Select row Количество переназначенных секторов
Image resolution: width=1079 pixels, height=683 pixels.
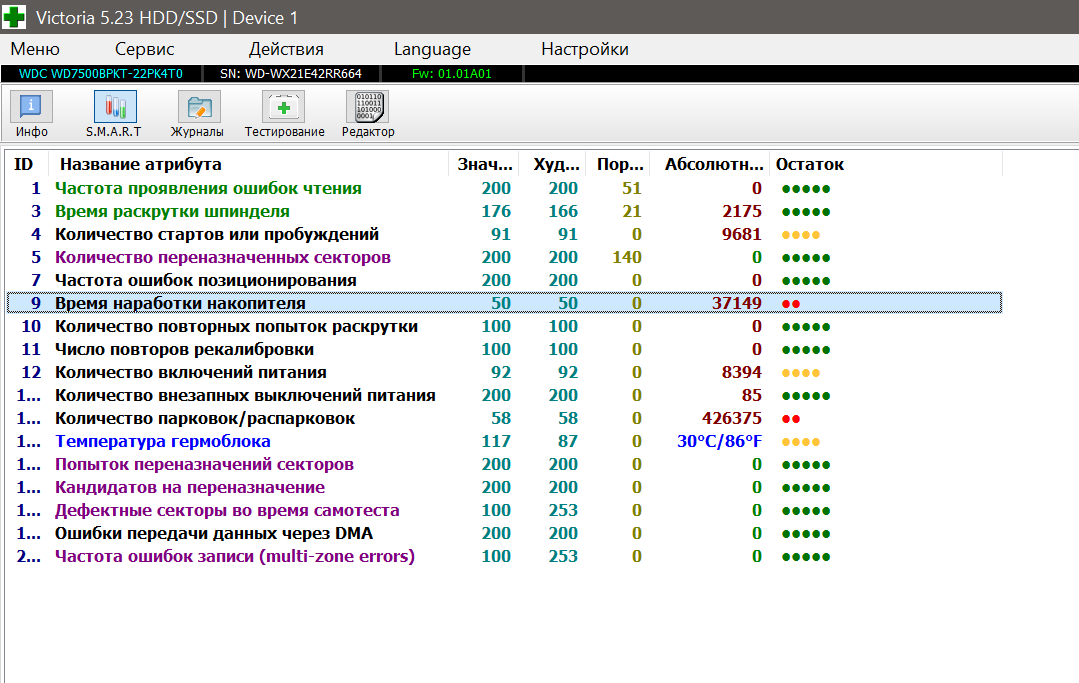[504, 257]
